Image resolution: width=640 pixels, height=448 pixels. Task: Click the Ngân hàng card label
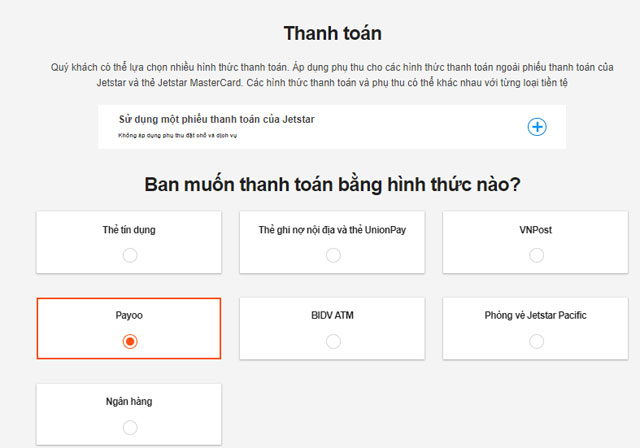click(129, 402)
